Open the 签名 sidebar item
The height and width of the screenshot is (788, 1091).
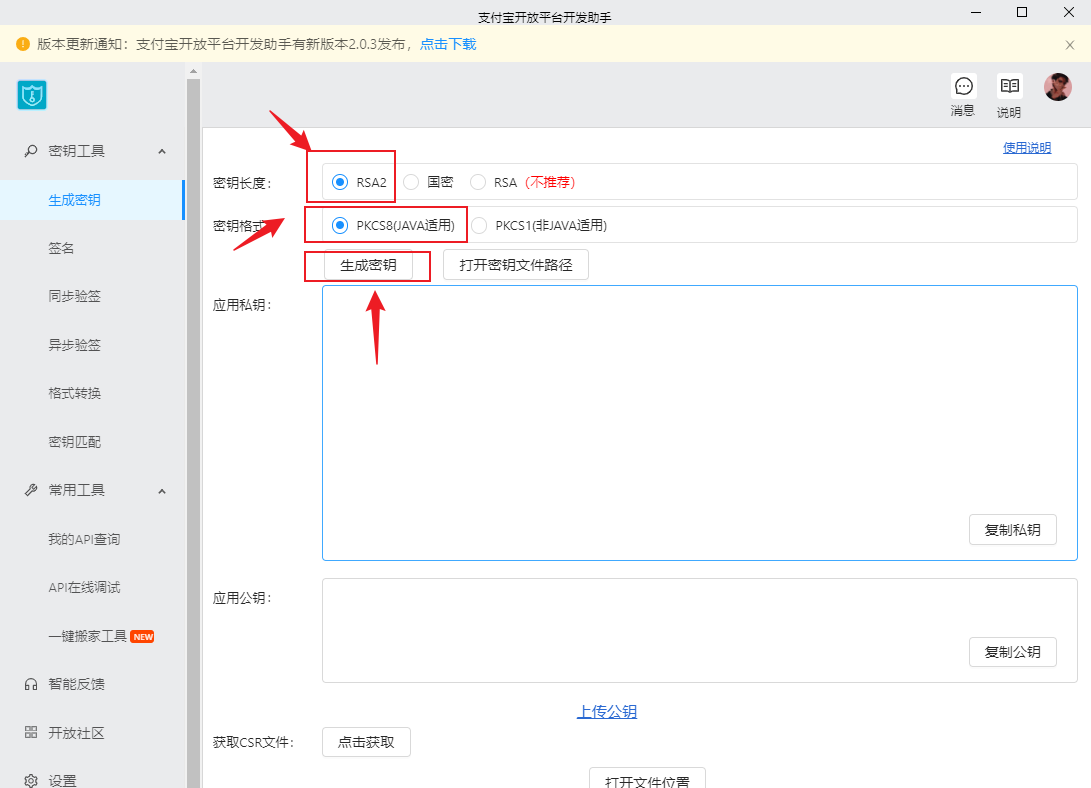(62, 248)
